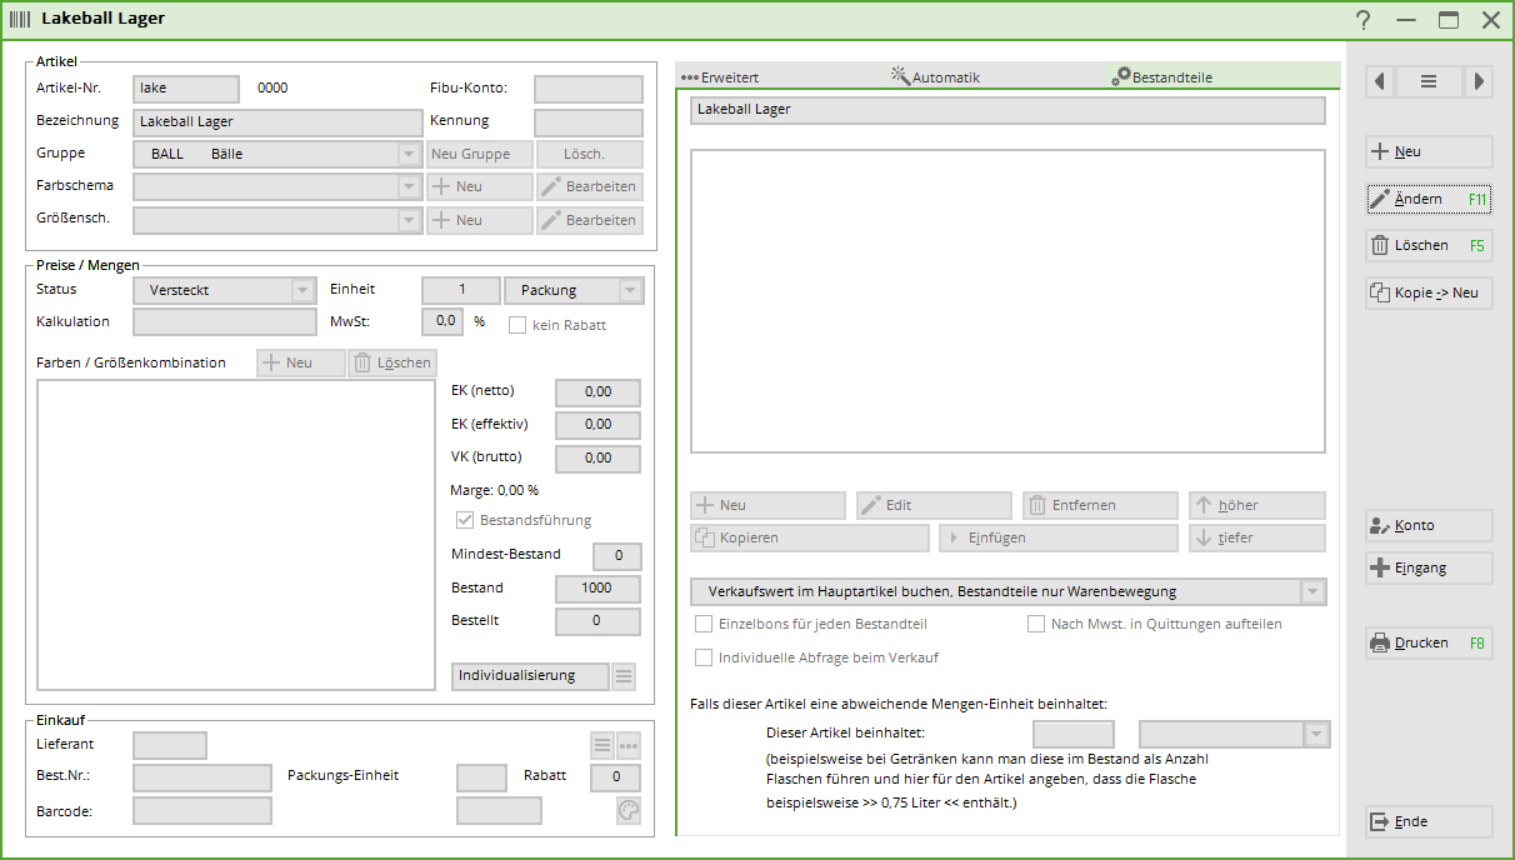1515x860 pixels.
Task: Click the color palette icon near Barcode
Action: click(628, 810)
